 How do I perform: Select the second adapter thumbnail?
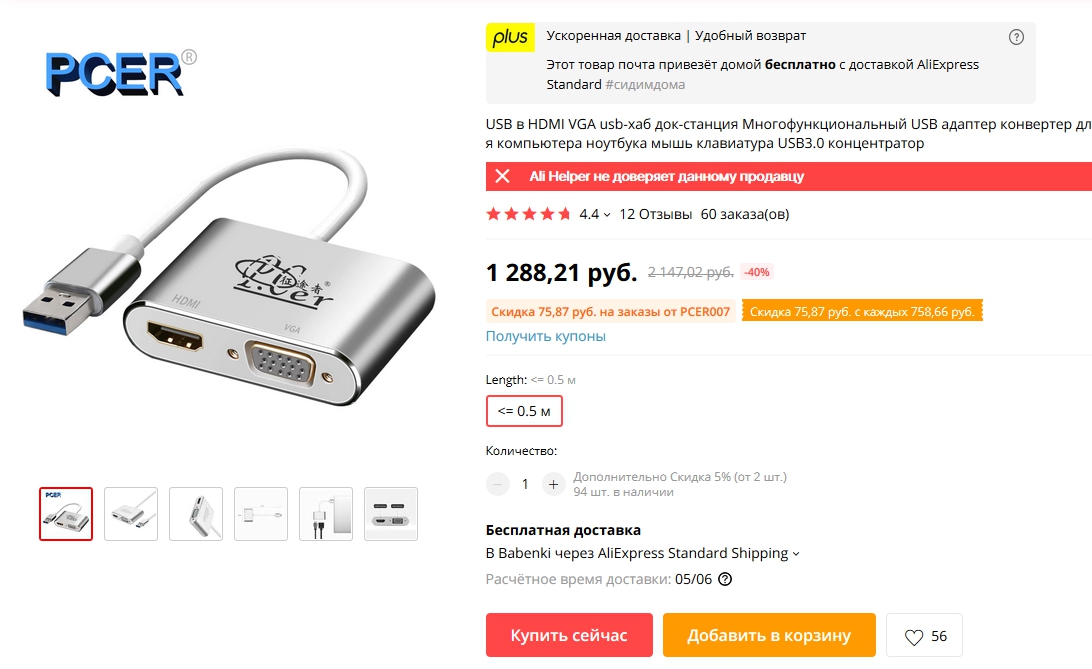click(x=131, y=514)
